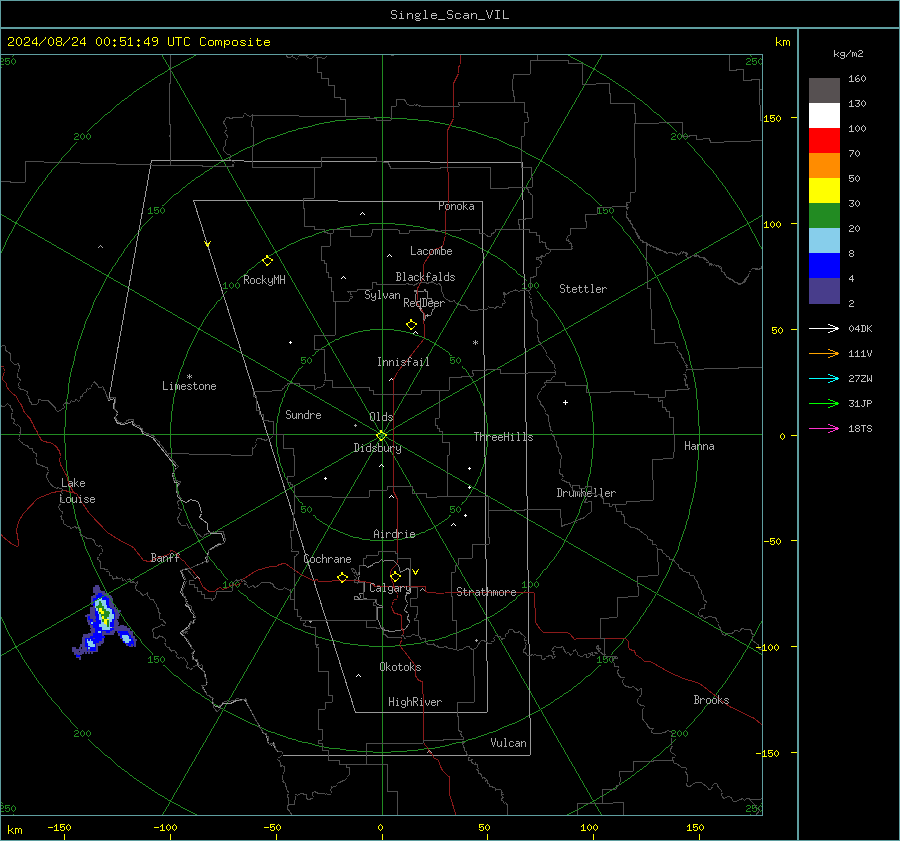Click the white 130 kg/m2 legend swatch

pyautogui.click(x=824, y=116)
